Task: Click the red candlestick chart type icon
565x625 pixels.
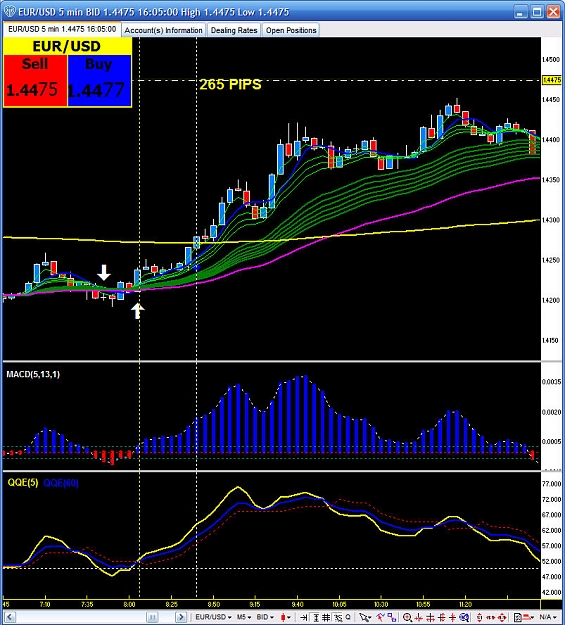Action: [283, 617]
